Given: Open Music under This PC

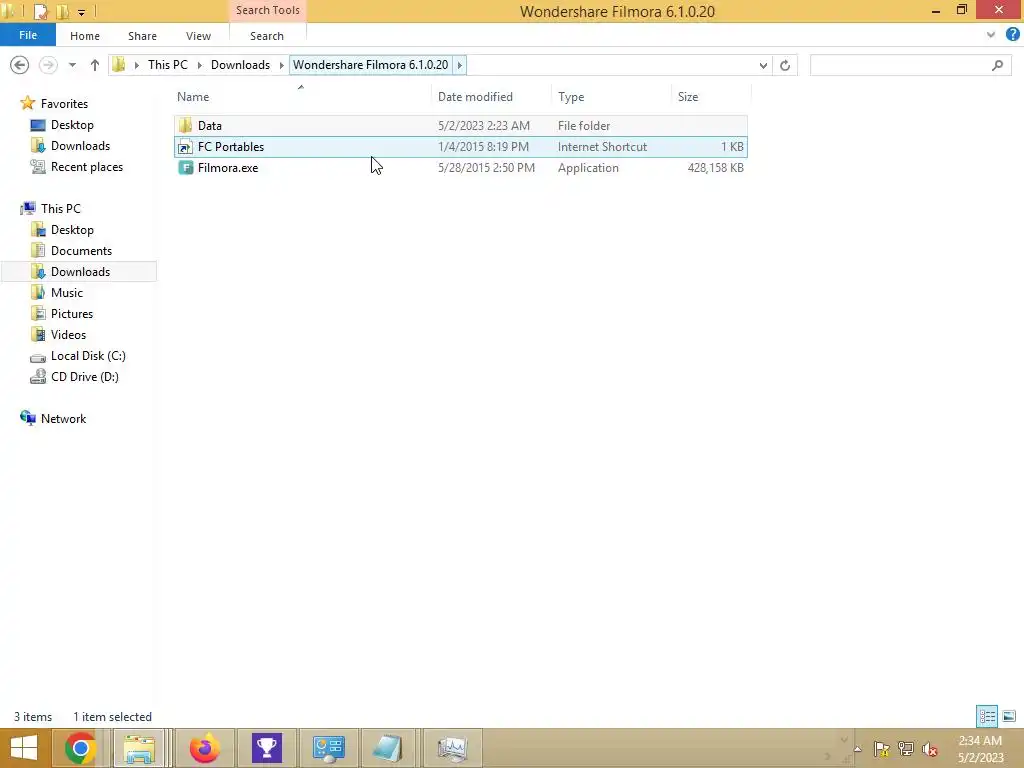Looking at the screenshot, I should [67, 293].
